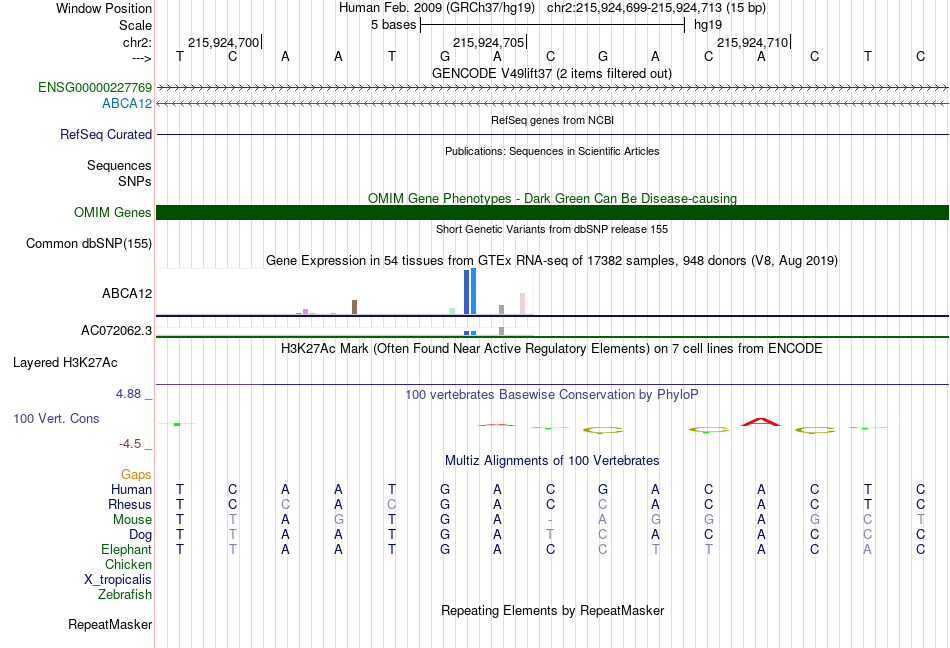Click the red A conservation logo peak
Image resolution: width=950 pixels, height=648 pixels.
761,422
